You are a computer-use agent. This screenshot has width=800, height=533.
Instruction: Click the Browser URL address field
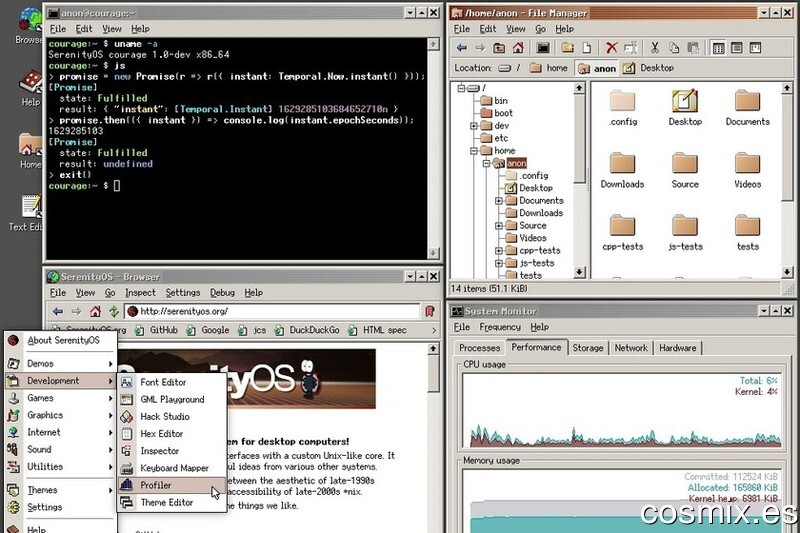coord(272,311)
